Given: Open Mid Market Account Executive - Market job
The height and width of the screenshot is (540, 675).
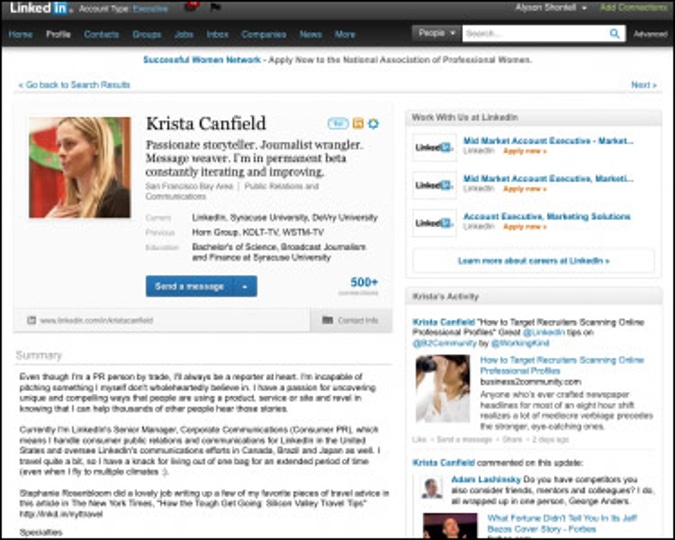Looking at the screenshot, I should pyautogui.click(x=548, y=140).
